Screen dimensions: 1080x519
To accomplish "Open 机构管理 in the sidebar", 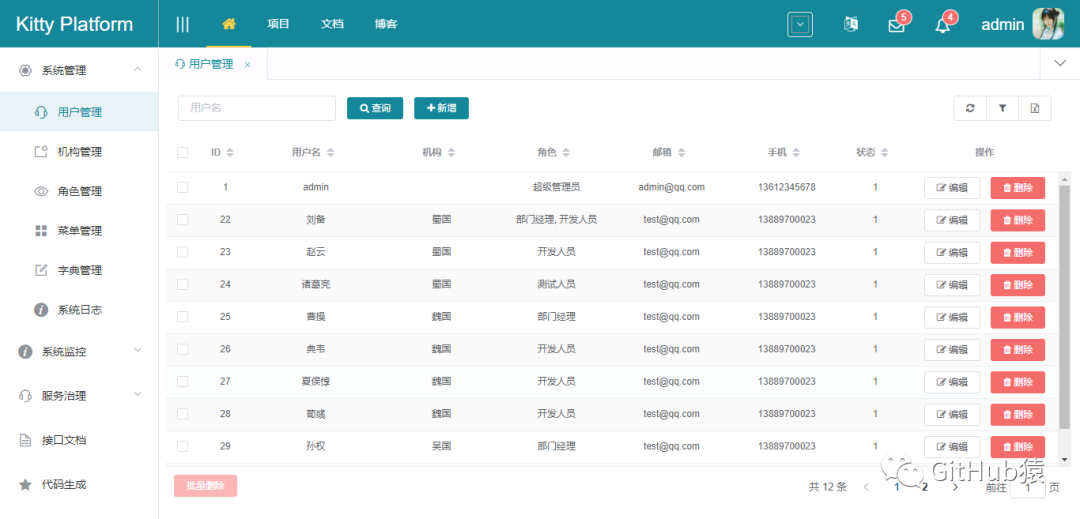I will click(x=79, y=151).
